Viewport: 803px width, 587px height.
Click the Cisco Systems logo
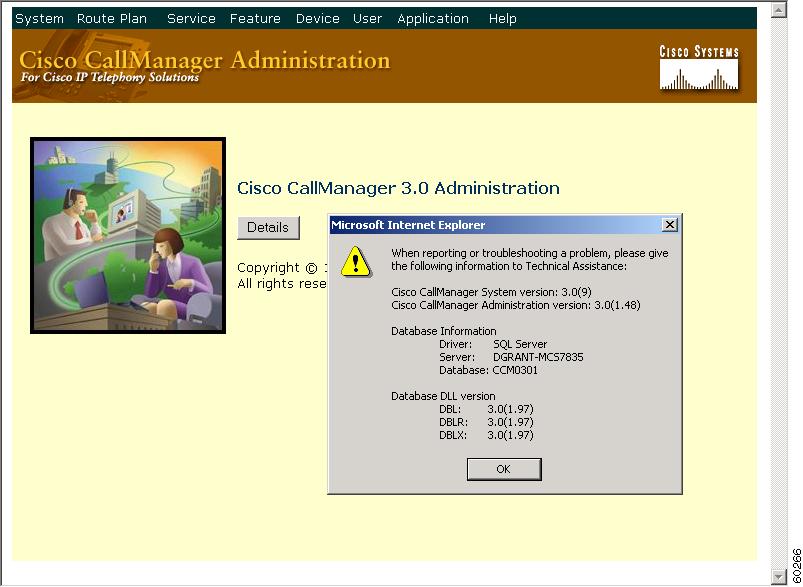point(699,68)
